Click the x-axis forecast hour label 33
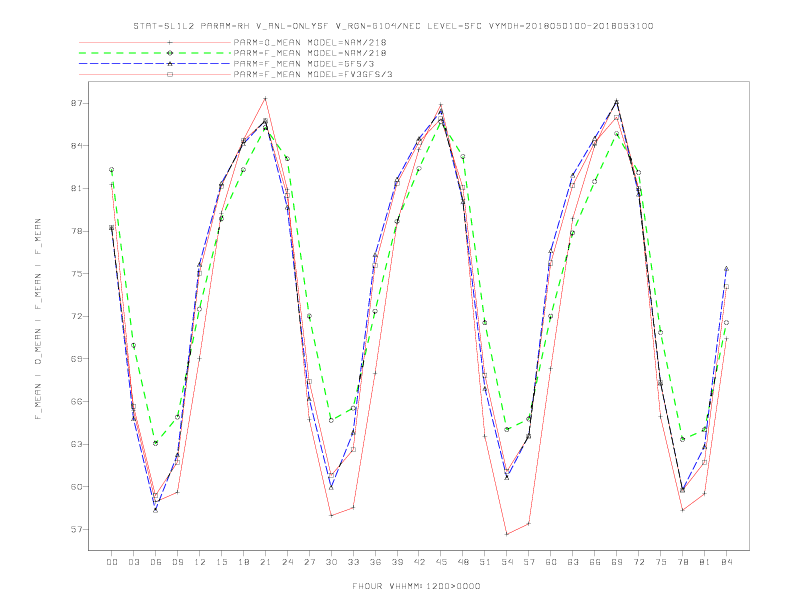Viewport: 792px width, 612px height. coord(353,562)
